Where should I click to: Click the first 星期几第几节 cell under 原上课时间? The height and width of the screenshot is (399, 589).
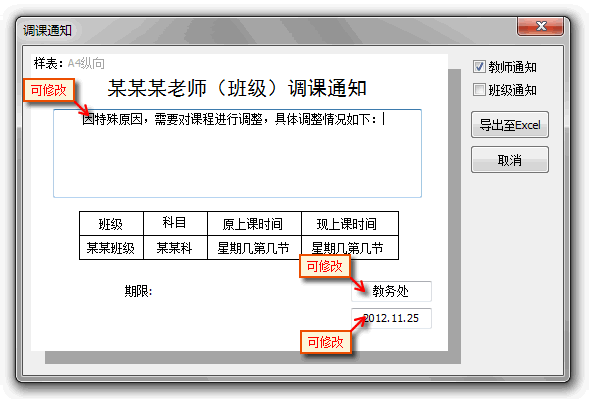(x=254, y=248)
